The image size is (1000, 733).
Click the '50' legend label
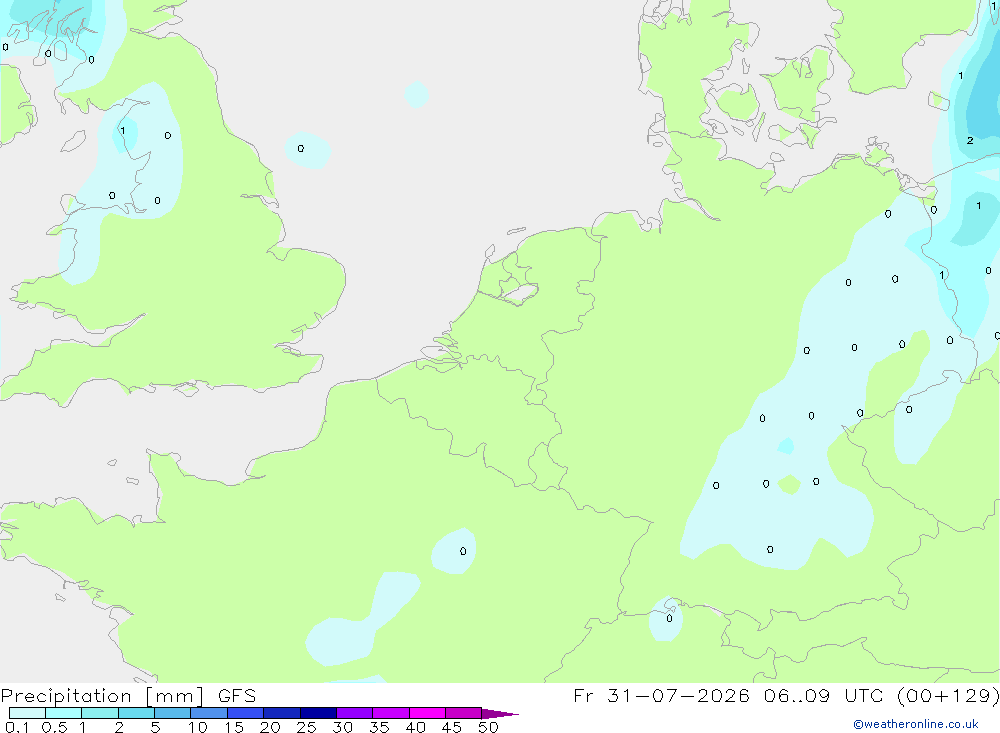tap(489, 727)
